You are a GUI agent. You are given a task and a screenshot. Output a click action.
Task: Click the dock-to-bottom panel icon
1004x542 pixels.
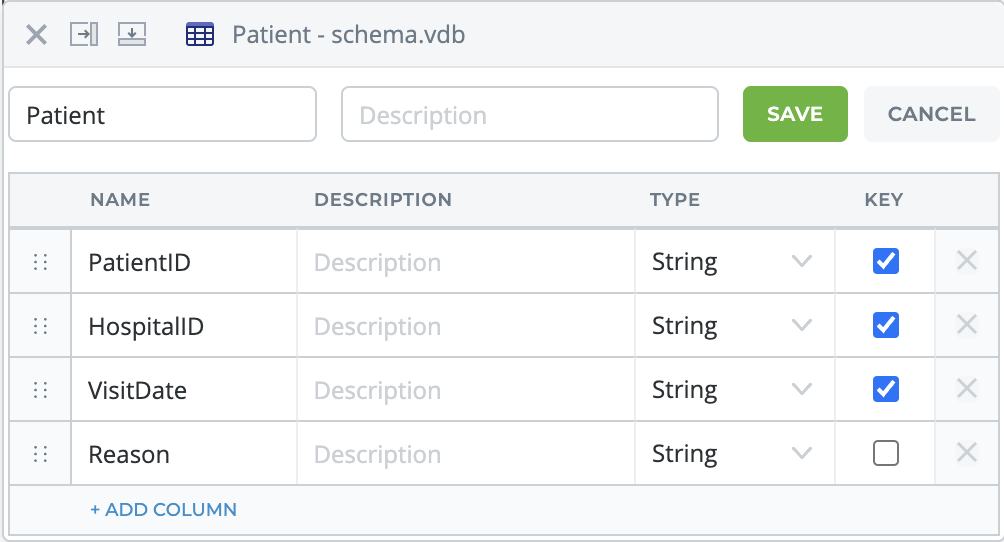pyautogui.click(x=132, y=35)
